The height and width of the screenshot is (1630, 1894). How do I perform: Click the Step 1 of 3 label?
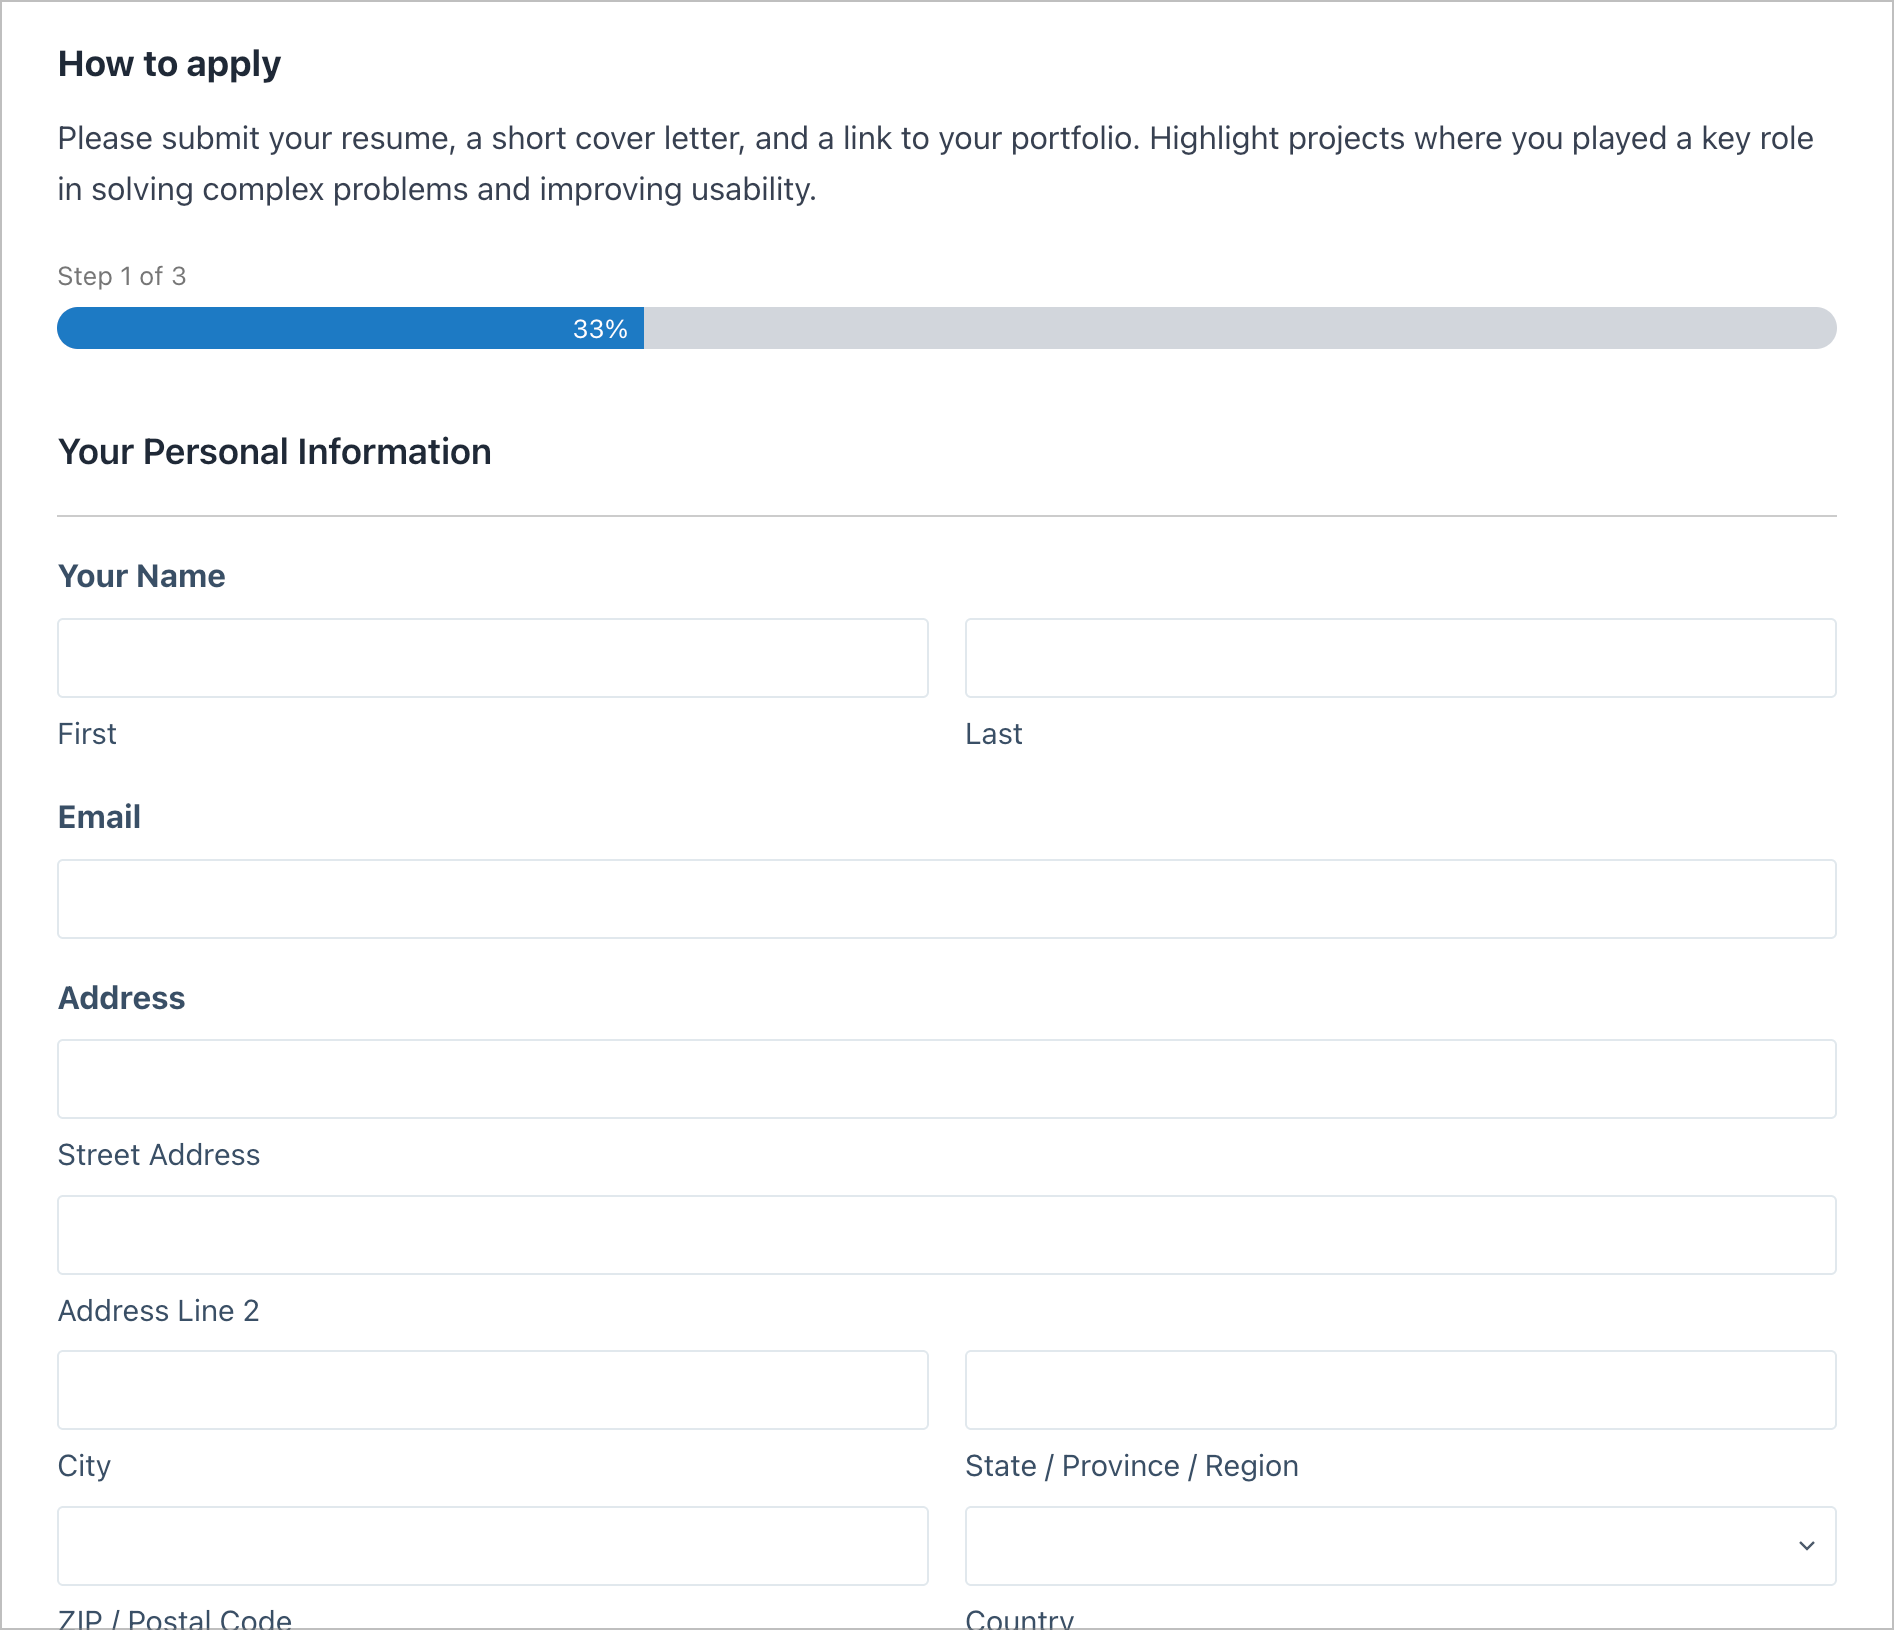click(122, 276)
